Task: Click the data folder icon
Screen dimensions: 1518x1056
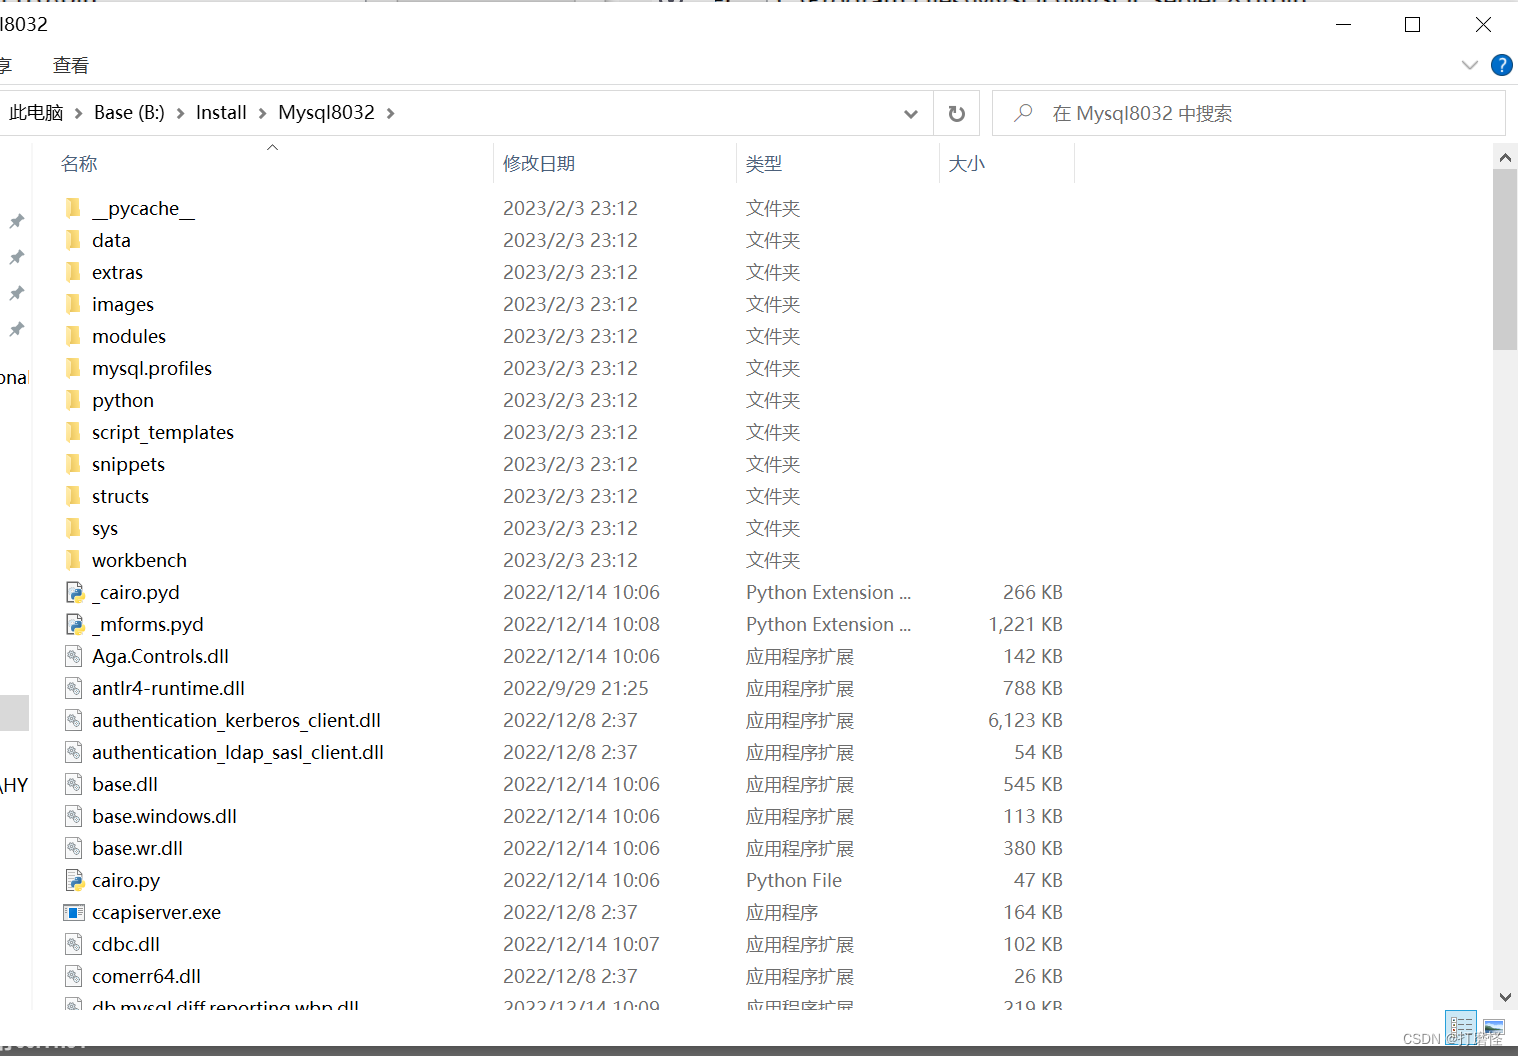Action: [x=73, y=240]
